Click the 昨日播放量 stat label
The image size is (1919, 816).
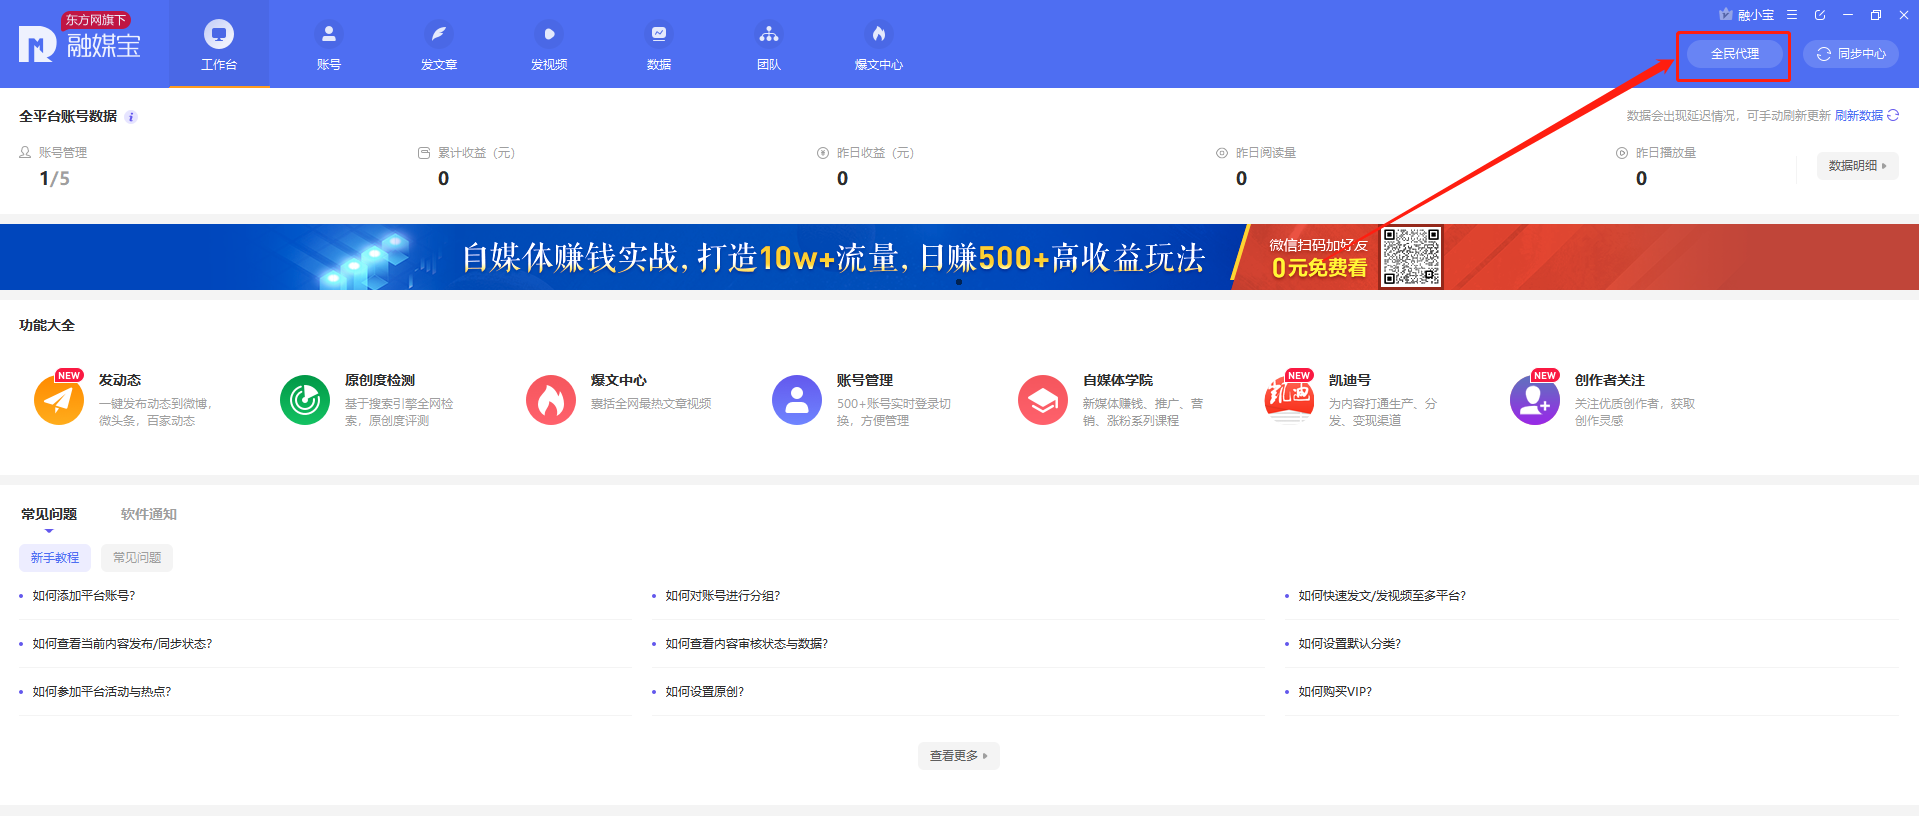[1666, 153]
